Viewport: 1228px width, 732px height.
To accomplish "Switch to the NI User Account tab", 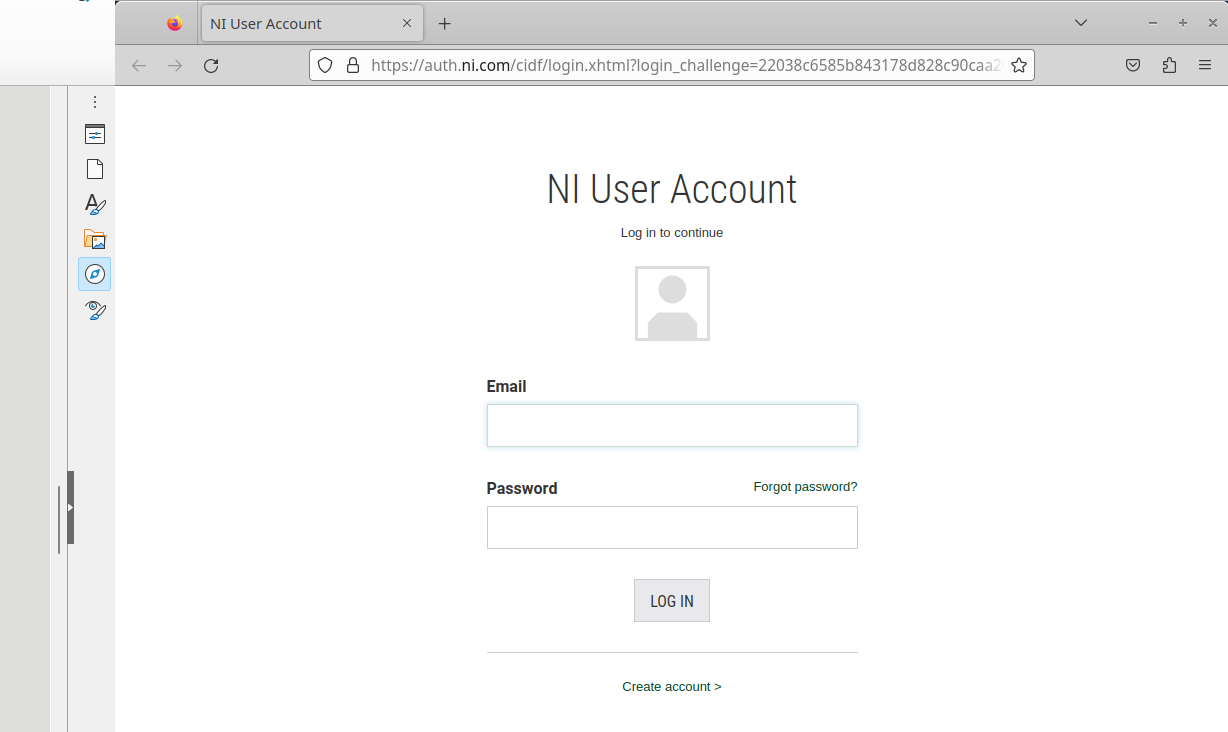I will tap(312, 23).
